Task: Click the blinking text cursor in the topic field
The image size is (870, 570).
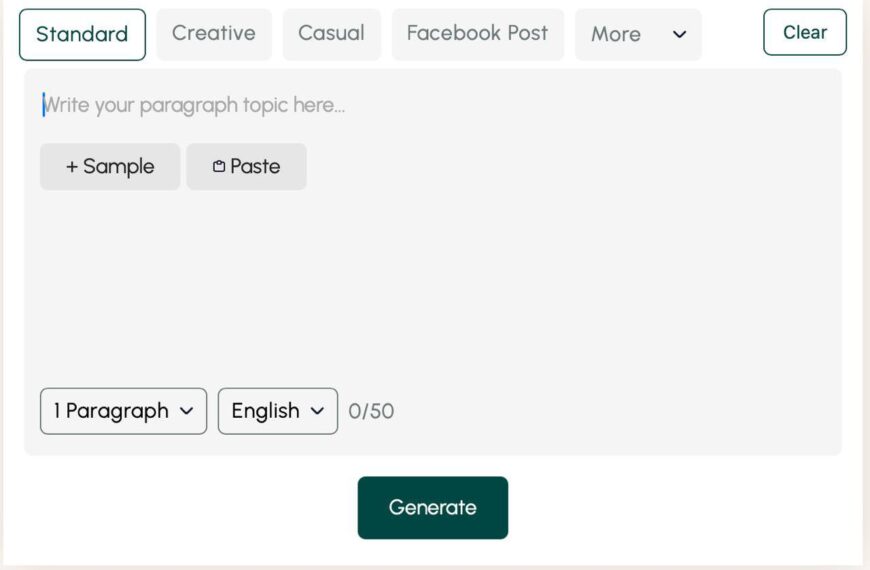Action: pyautogui.click(x=44, y=105)
